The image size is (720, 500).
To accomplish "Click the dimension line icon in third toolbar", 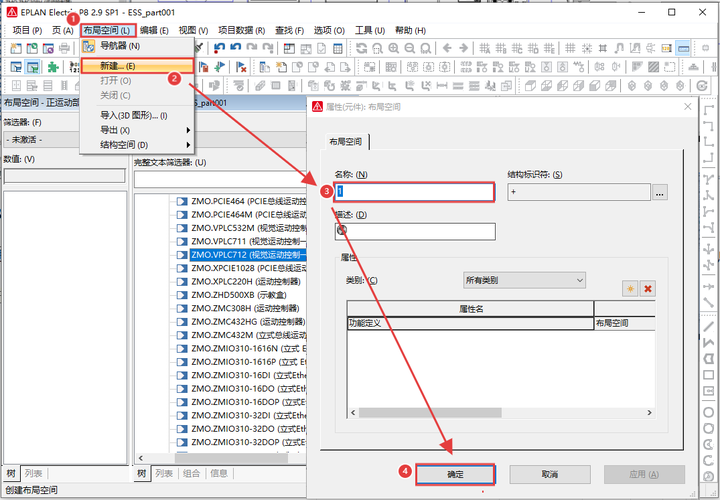I will pyautogui.click(x=442, y=86).
